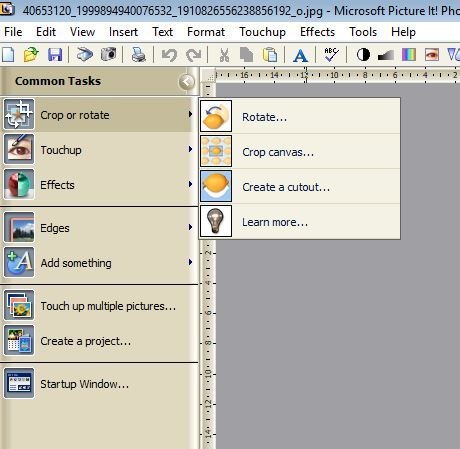Open the Help menu

pos(403,32)
